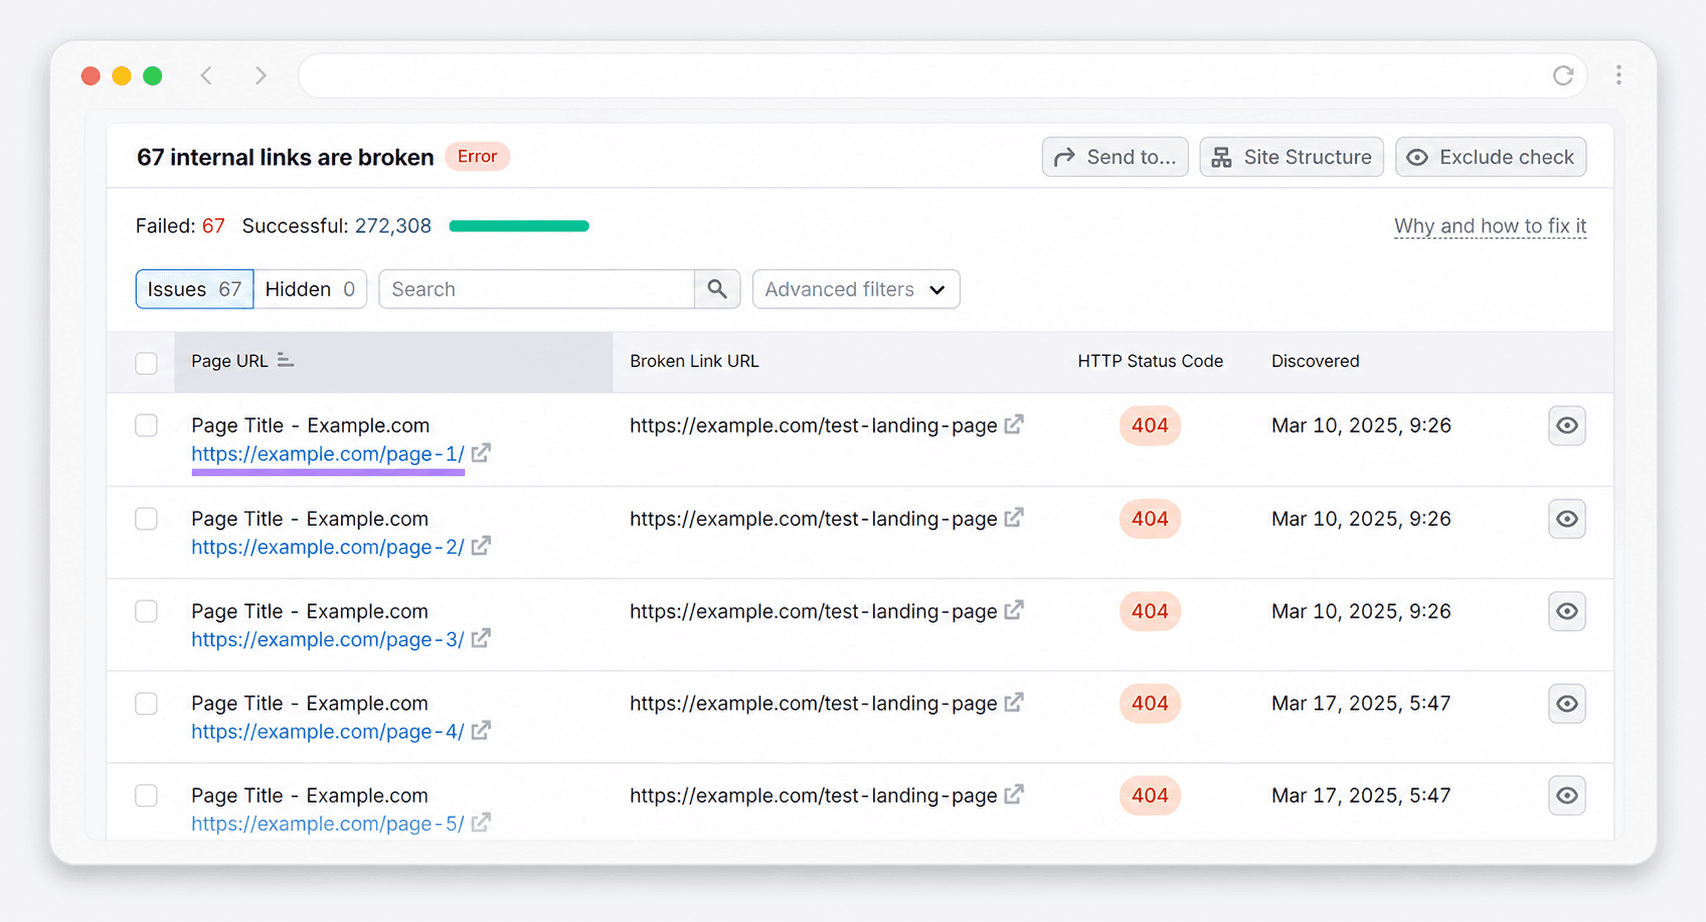This screenshot has width=1706, height=922.
Task: Hide the page-4 issue with eye button
Action: [x=1567, y=703]
